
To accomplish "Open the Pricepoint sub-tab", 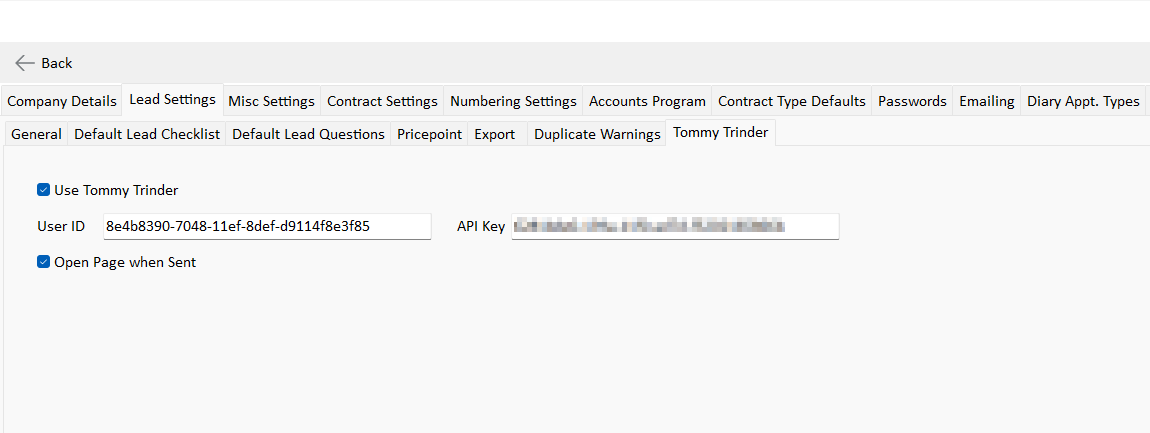I will (429, 134).
